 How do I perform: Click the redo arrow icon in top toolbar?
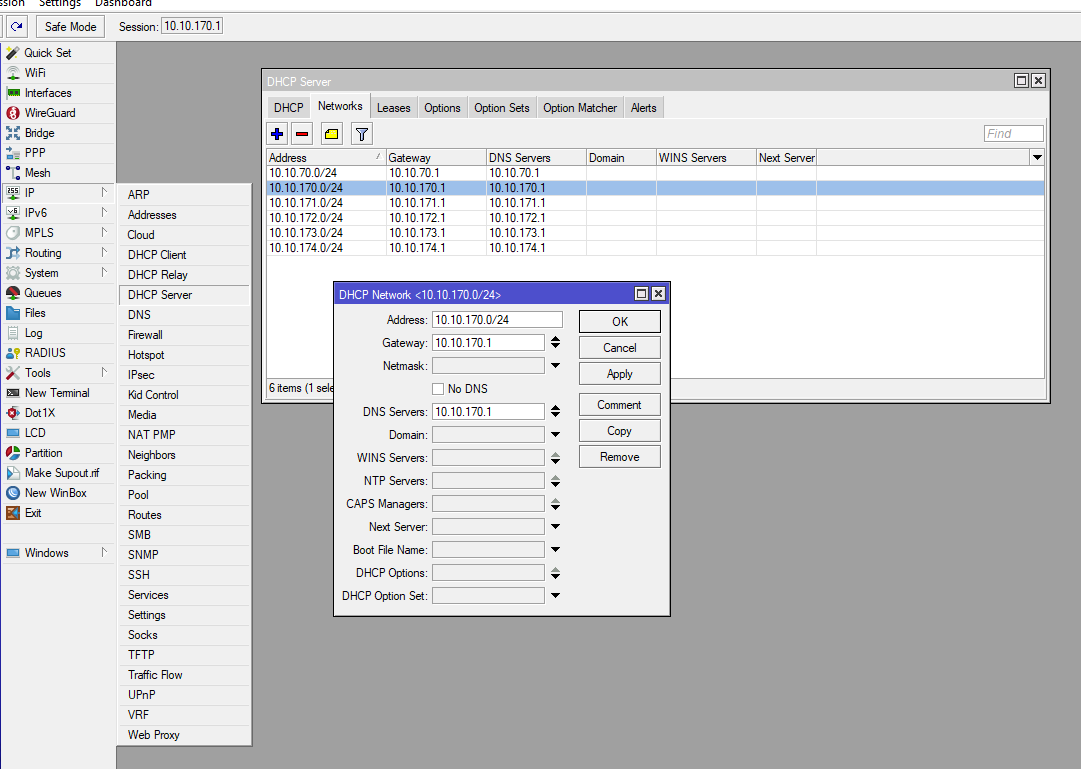click(x=17, y=27)
